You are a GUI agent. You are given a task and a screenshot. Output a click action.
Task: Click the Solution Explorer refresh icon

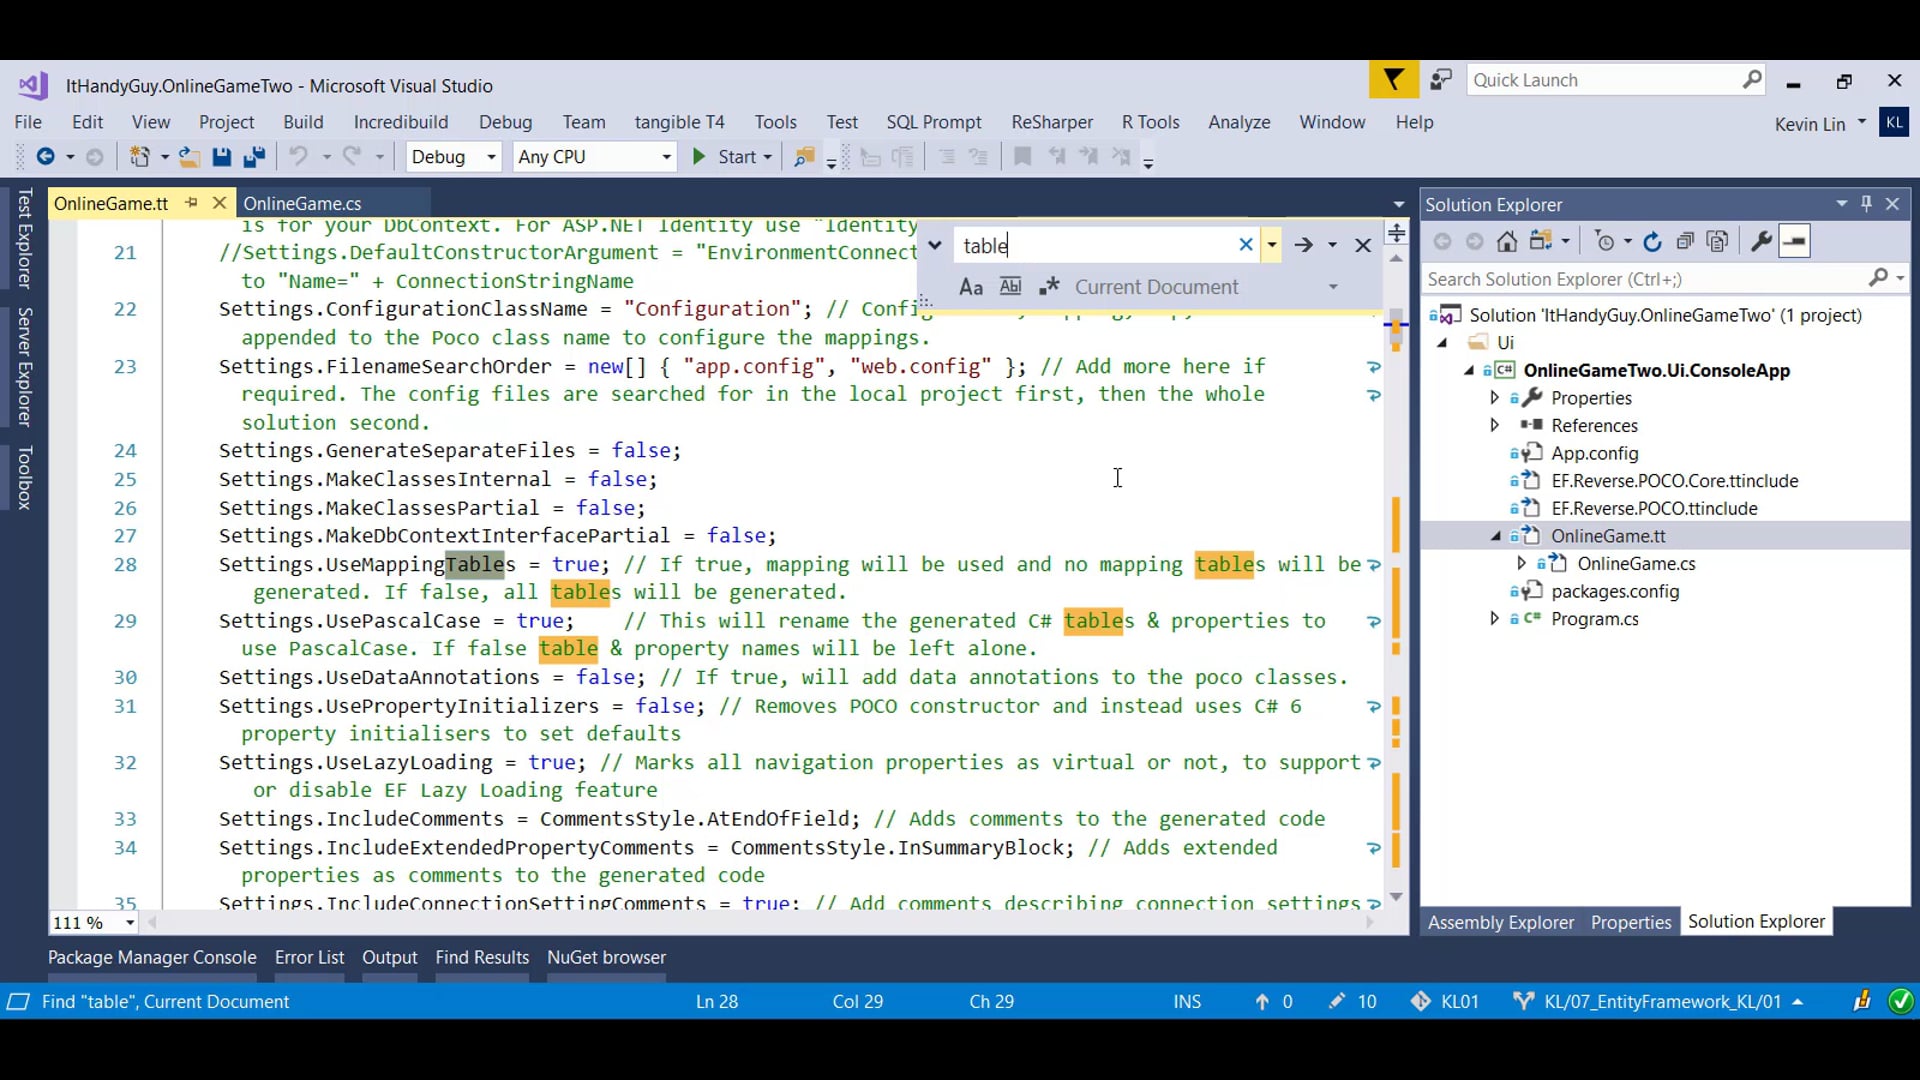[x=1652, y=241]
